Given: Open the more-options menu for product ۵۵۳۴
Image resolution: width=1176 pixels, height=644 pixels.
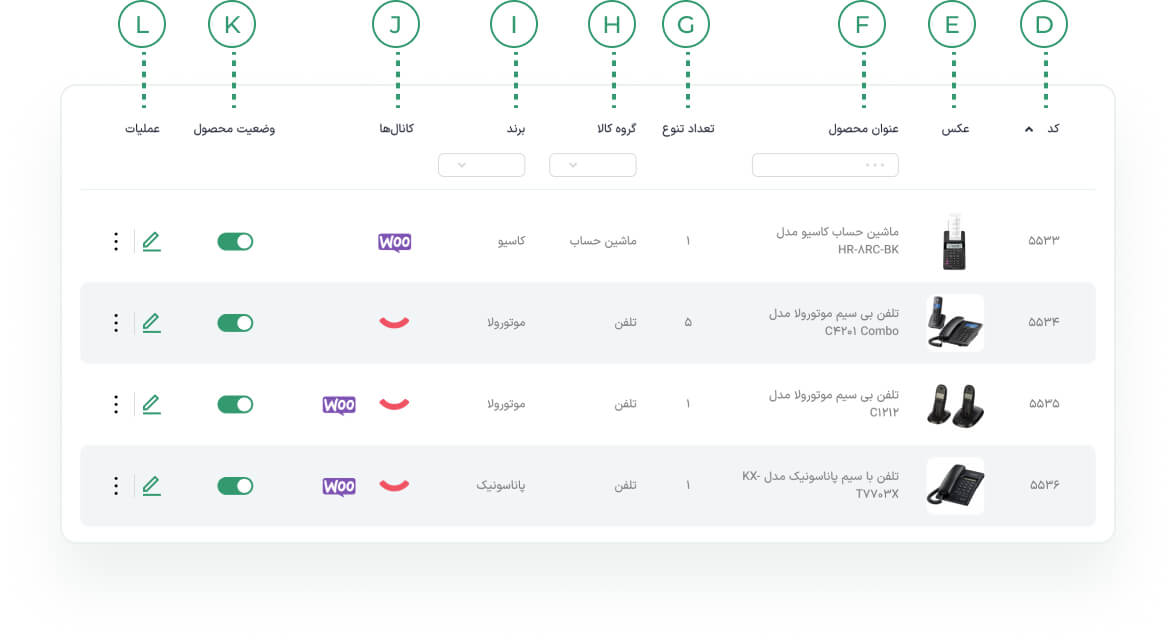Looking at the screenshot, I should tap(116, 323).
